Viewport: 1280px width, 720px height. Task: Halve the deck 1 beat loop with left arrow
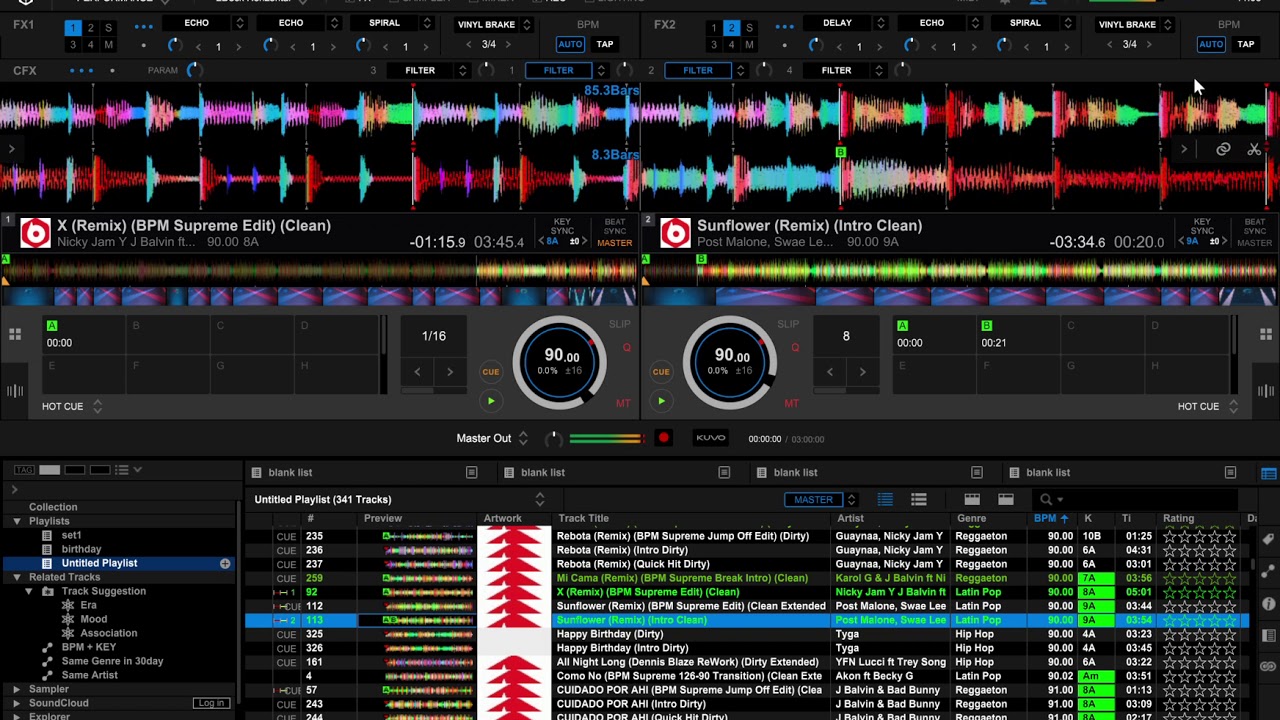418,372
